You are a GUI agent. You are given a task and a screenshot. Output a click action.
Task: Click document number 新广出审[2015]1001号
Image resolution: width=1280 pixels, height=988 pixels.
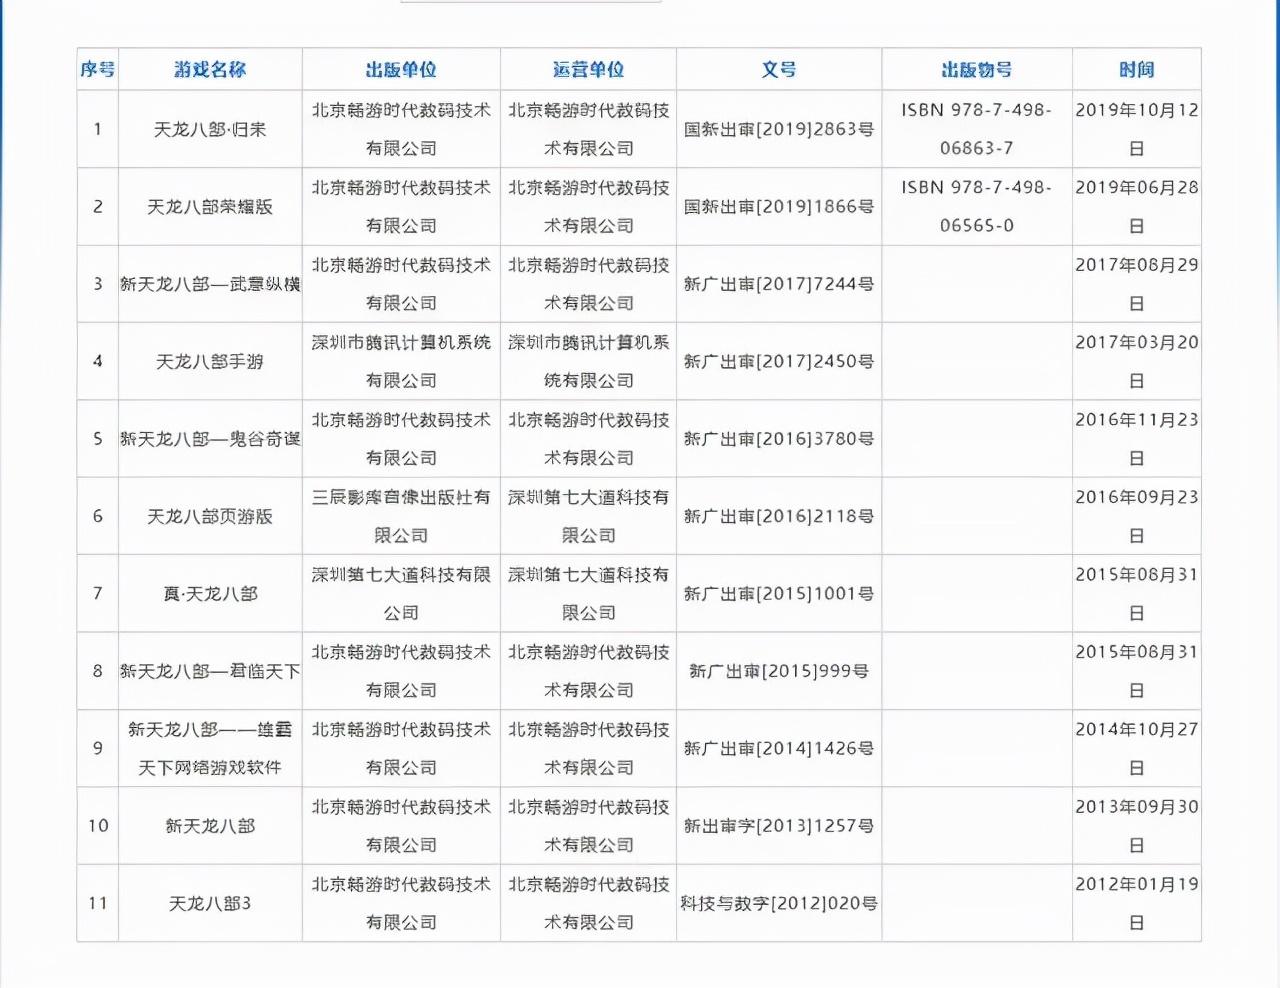coord(779,594)
